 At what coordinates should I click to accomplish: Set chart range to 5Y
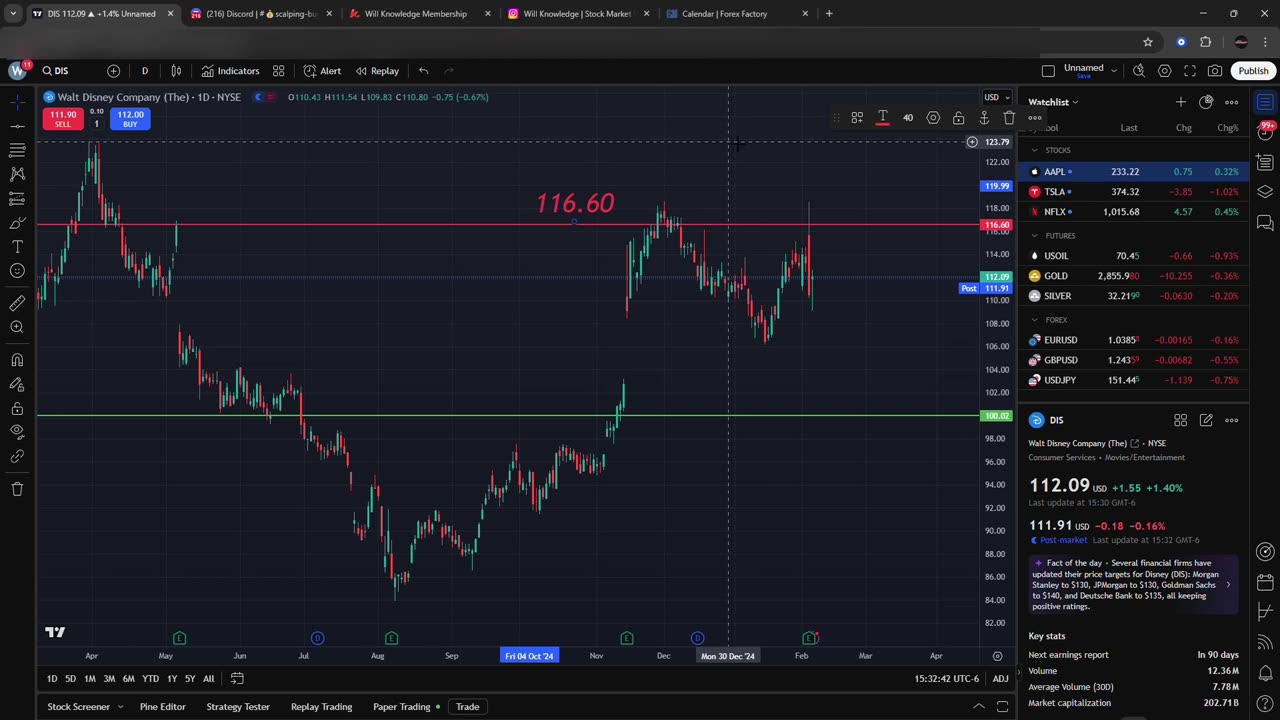pos(190,679)
